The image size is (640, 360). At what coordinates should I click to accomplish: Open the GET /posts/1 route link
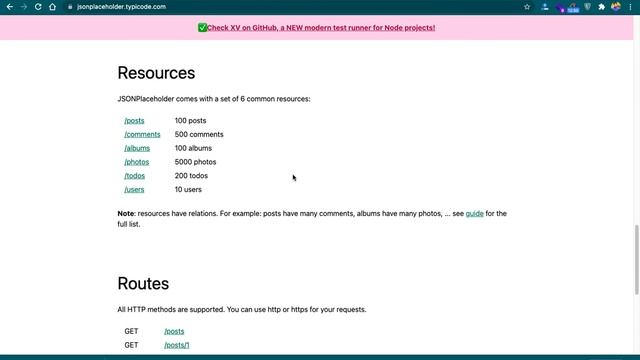click(x=177, y=345)
